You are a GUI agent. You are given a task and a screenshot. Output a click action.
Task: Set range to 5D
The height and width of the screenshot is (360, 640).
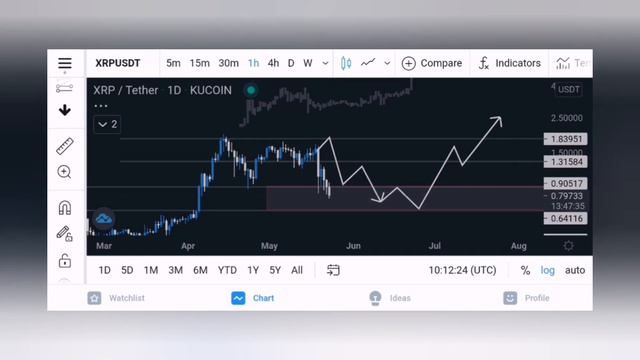point(127,270)
